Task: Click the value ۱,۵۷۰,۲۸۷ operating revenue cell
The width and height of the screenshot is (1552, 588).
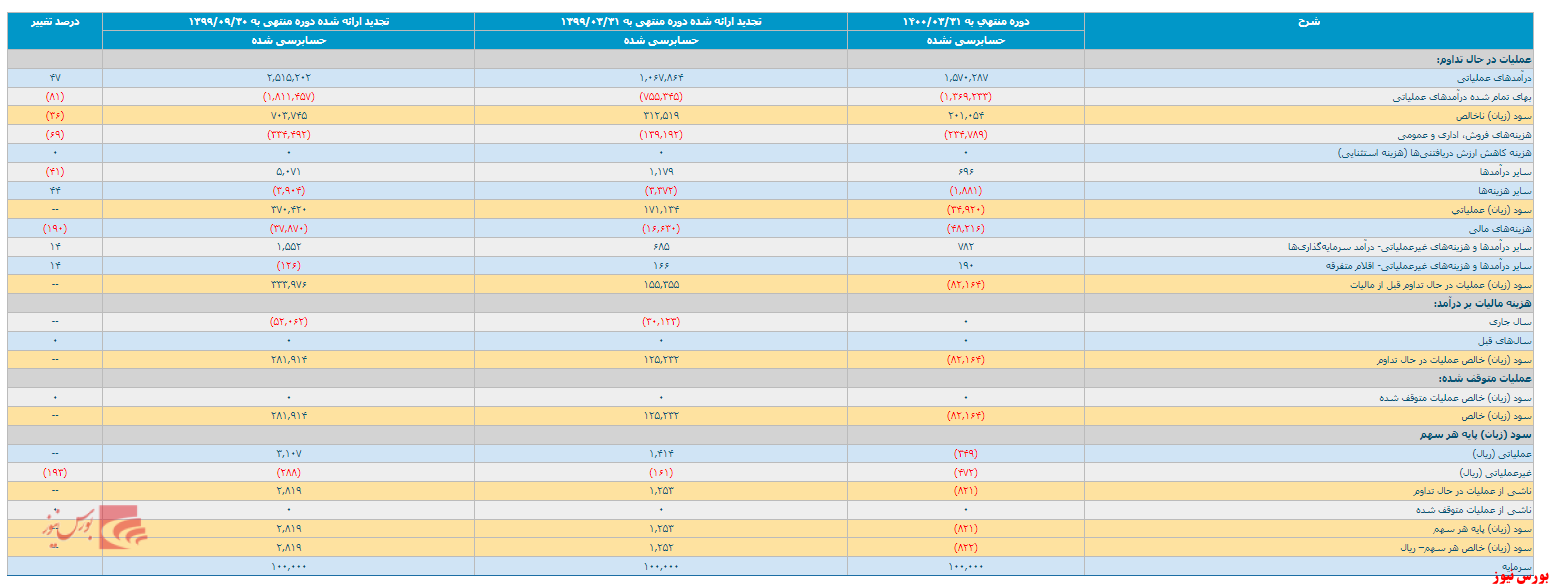Action: (x=965, y=78)
